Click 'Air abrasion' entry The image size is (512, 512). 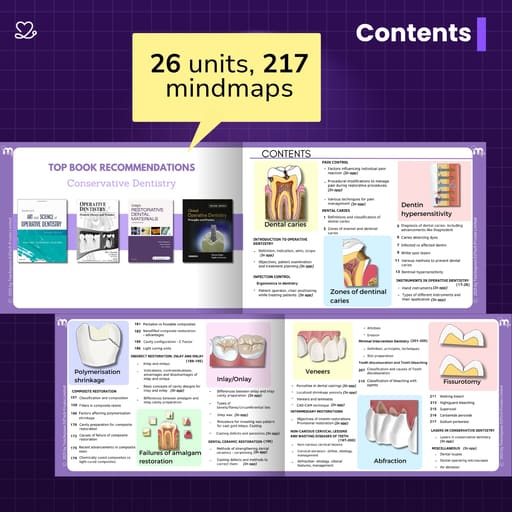point(450,467)
